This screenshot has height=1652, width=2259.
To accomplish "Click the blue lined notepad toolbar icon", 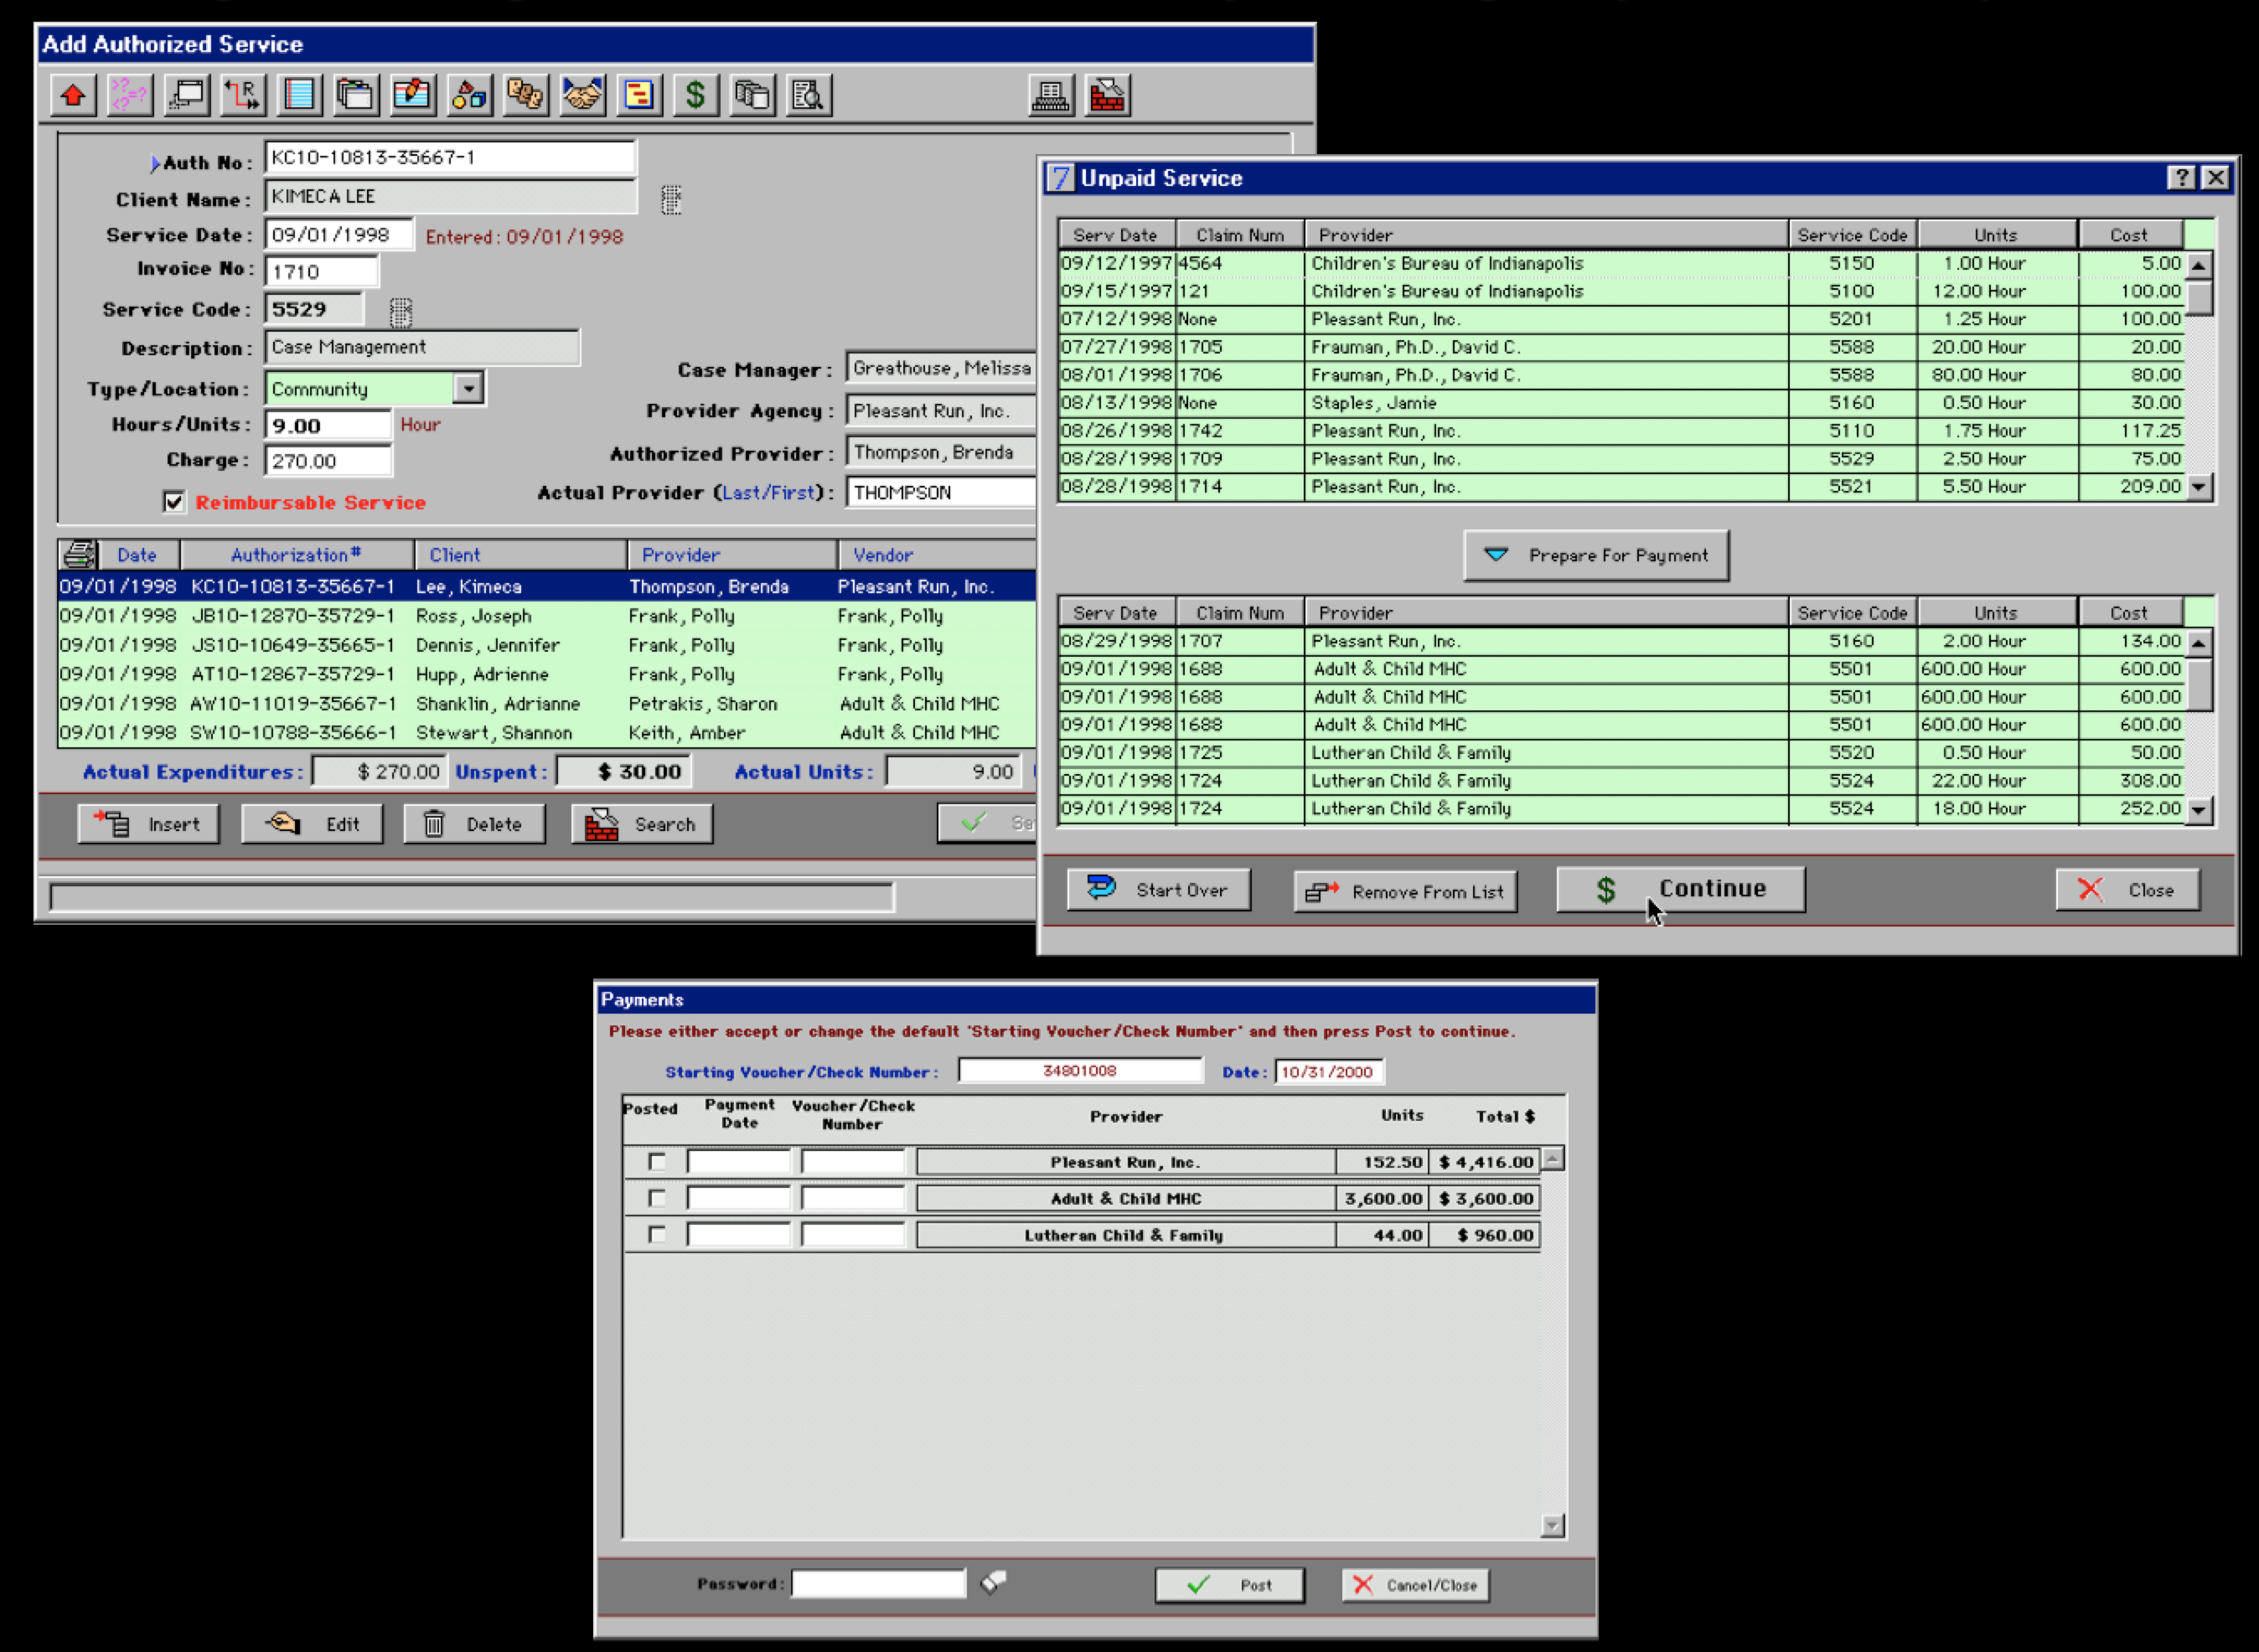I will [x=300, y=96].
